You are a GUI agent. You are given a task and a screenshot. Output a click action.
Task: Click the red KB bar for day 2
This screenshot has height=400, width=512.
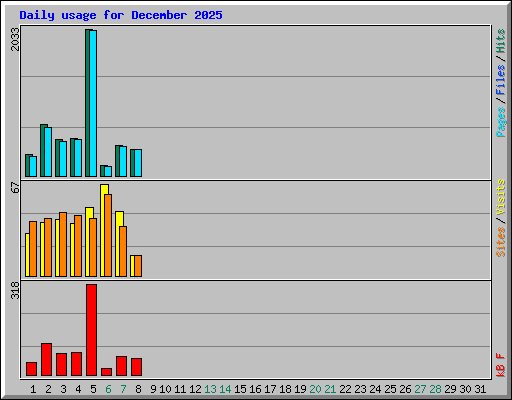pyautogui.click(x=46, y=360)
